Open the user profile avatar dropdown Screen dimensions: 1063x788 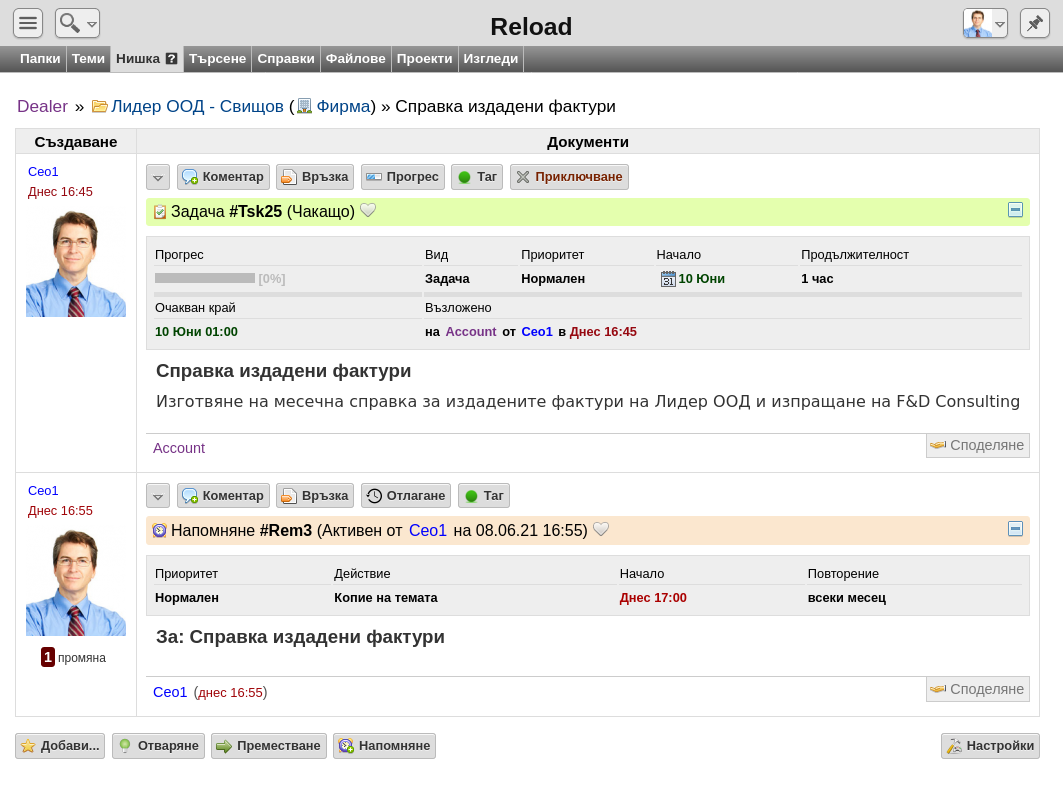(x=985, y=23)
